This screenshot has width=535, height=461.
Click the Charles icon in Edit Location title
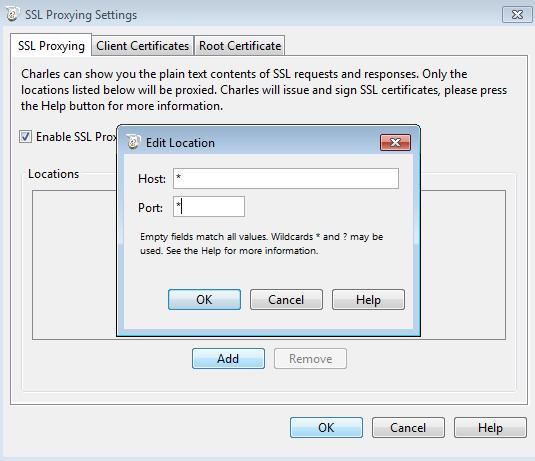point(133,142)
